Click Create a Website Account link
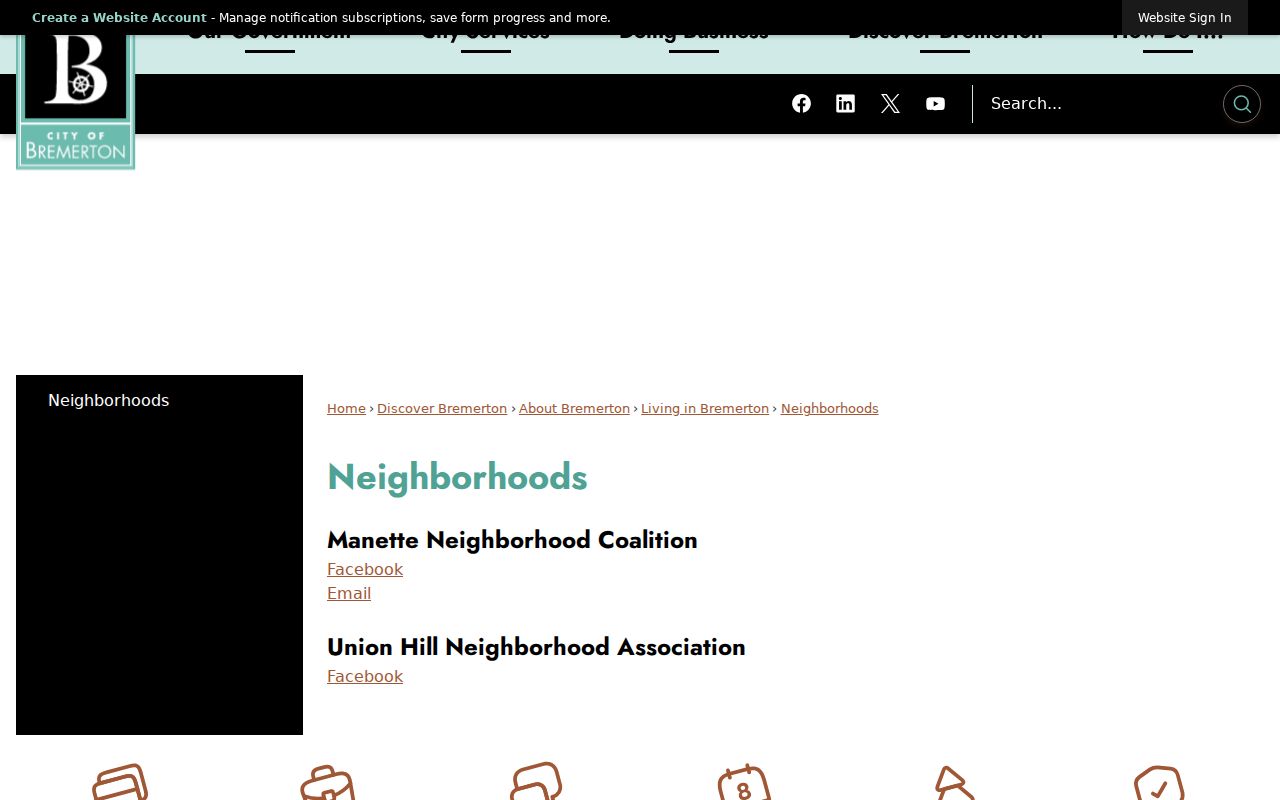Viewport: 1280px width, 800px height. click(119, 18)
